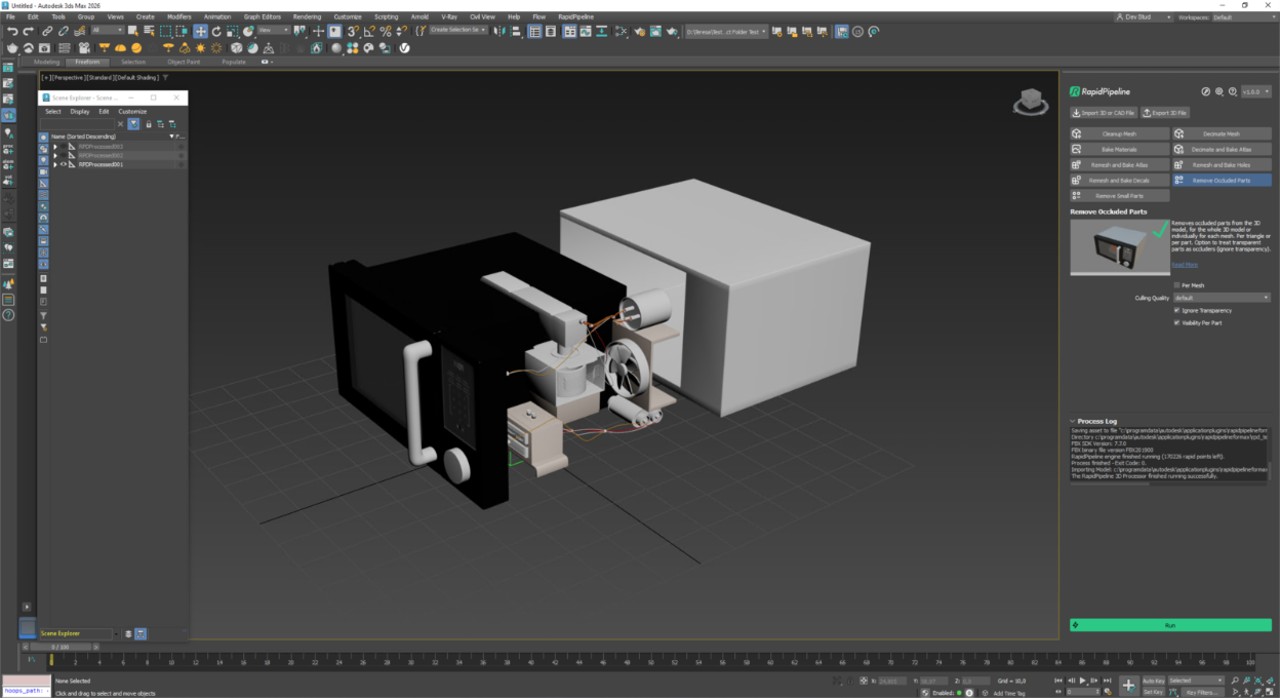
Task: Toggle visibility eye of RPDProcessed001
Action: (64, 164)
